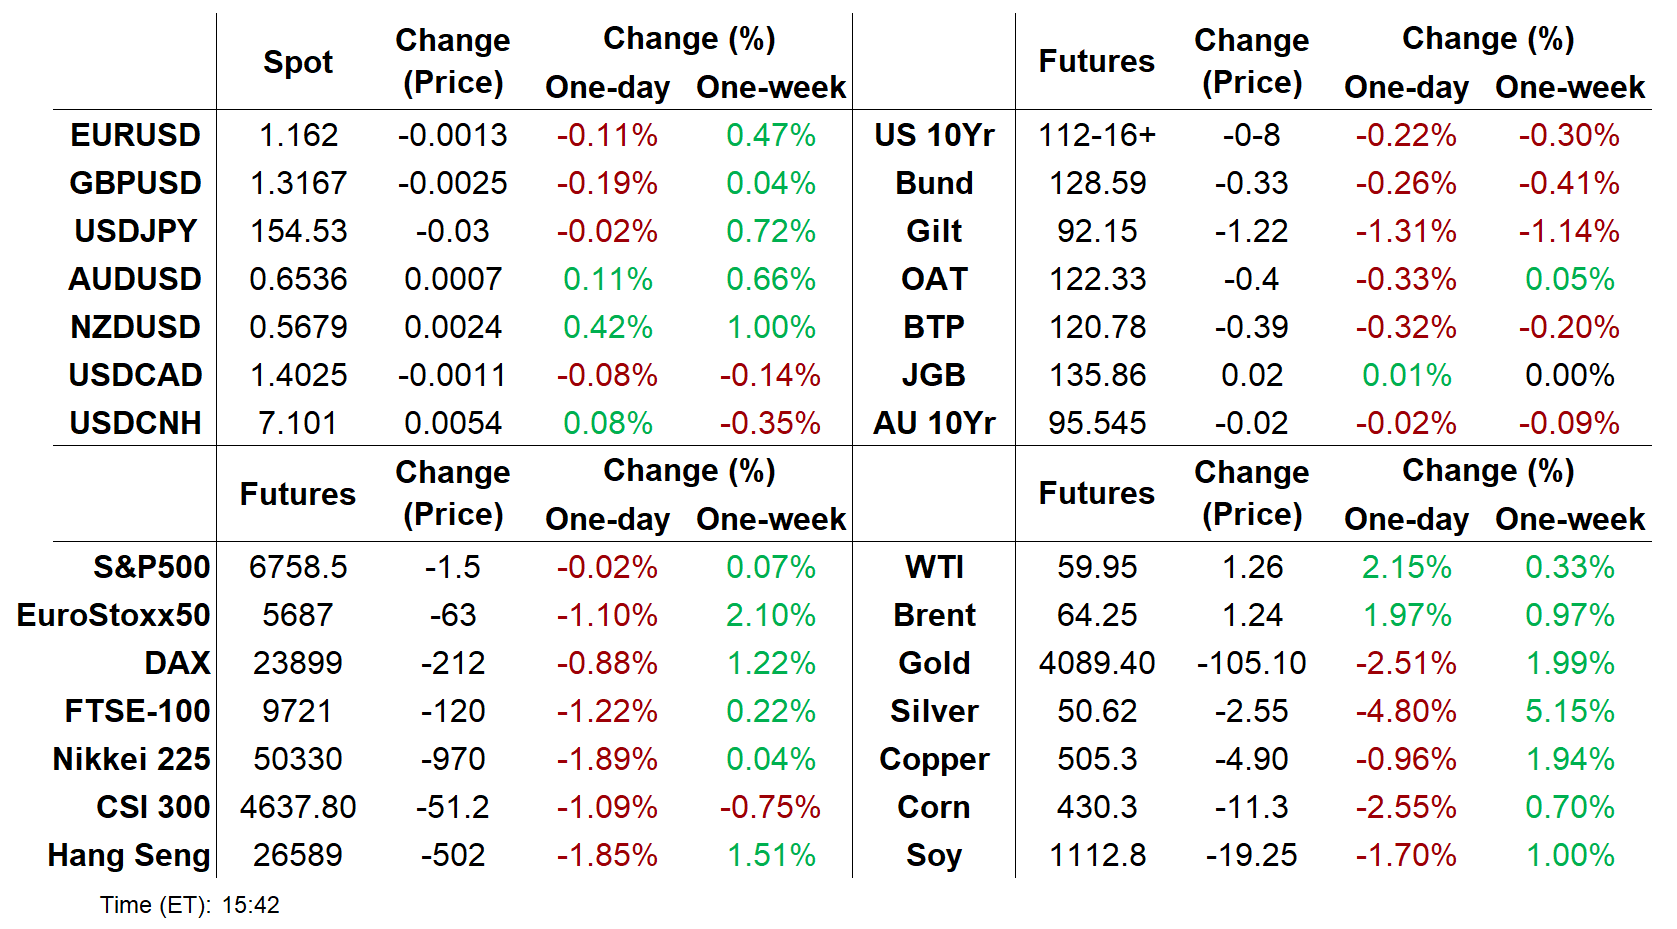1677x929 pixels.
Task: Click the Hang Seng one-week change 1.51%
Action: [x=770, y=855]
